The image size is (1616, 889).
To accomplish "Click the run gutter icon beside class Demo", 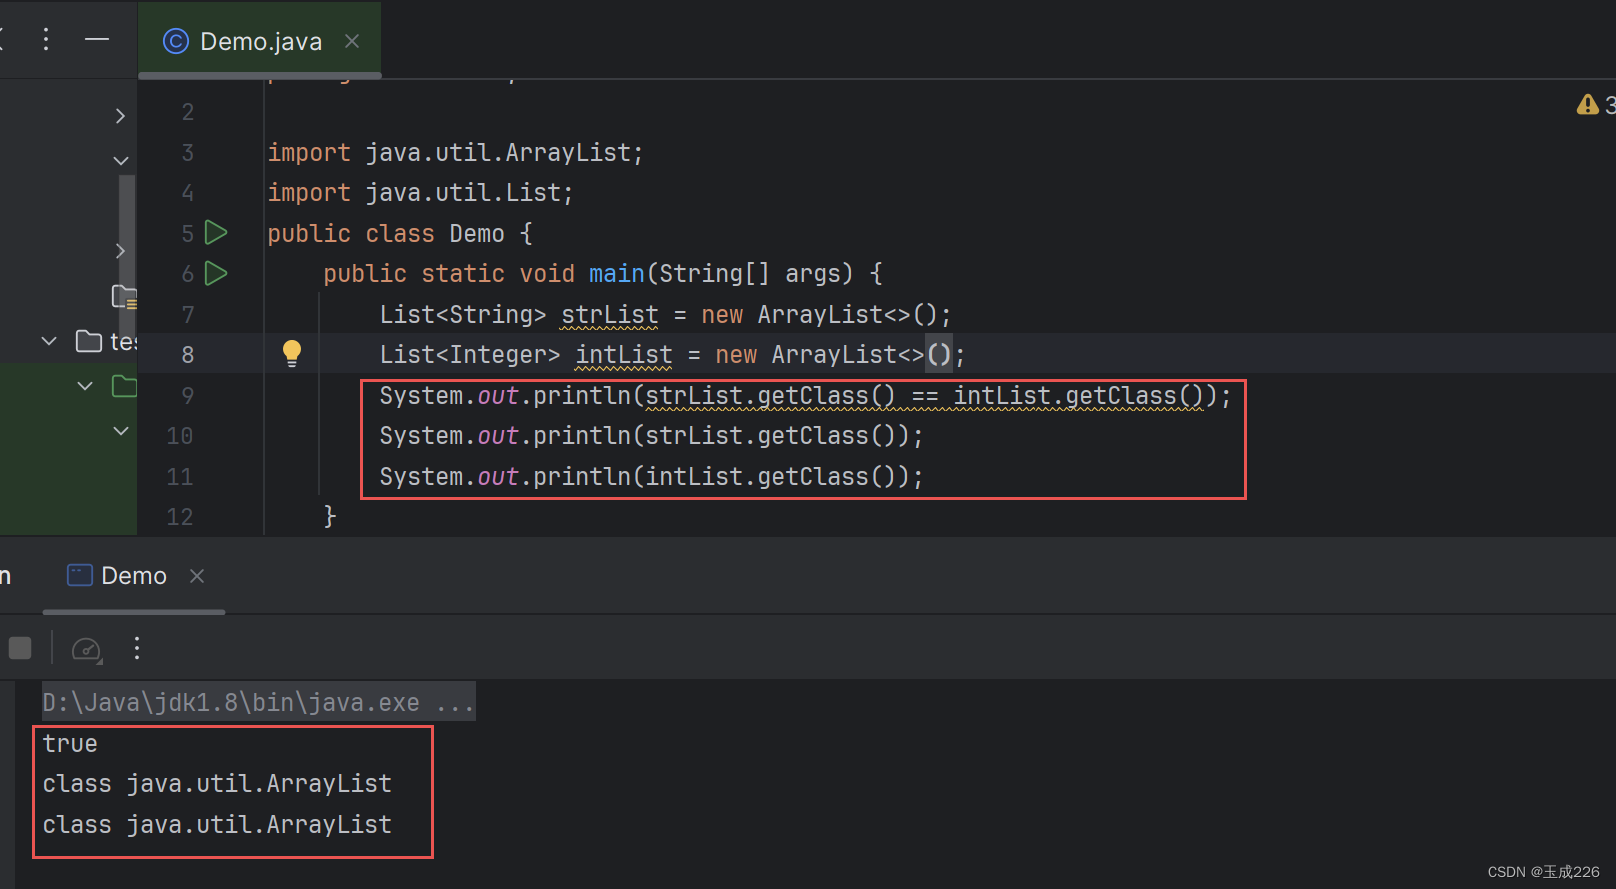I will click(x=216, y=233).
